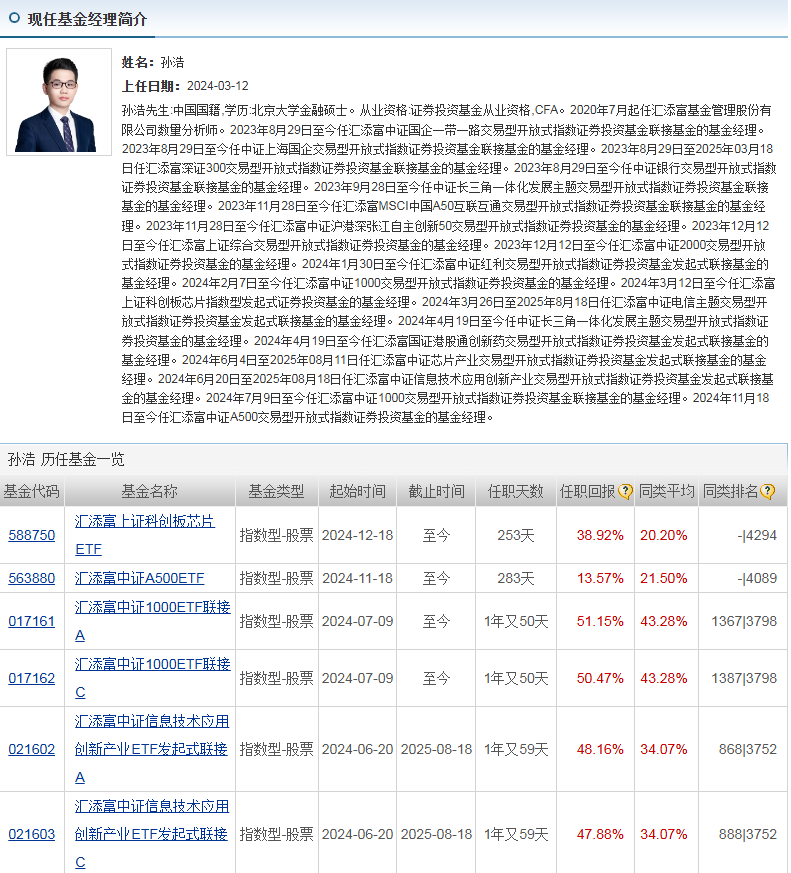The height and width of the screenshot is (873, 791).
Task: Click the appointment date 2024-03-12
Action: pyautogui.click(x=218, y=86)
